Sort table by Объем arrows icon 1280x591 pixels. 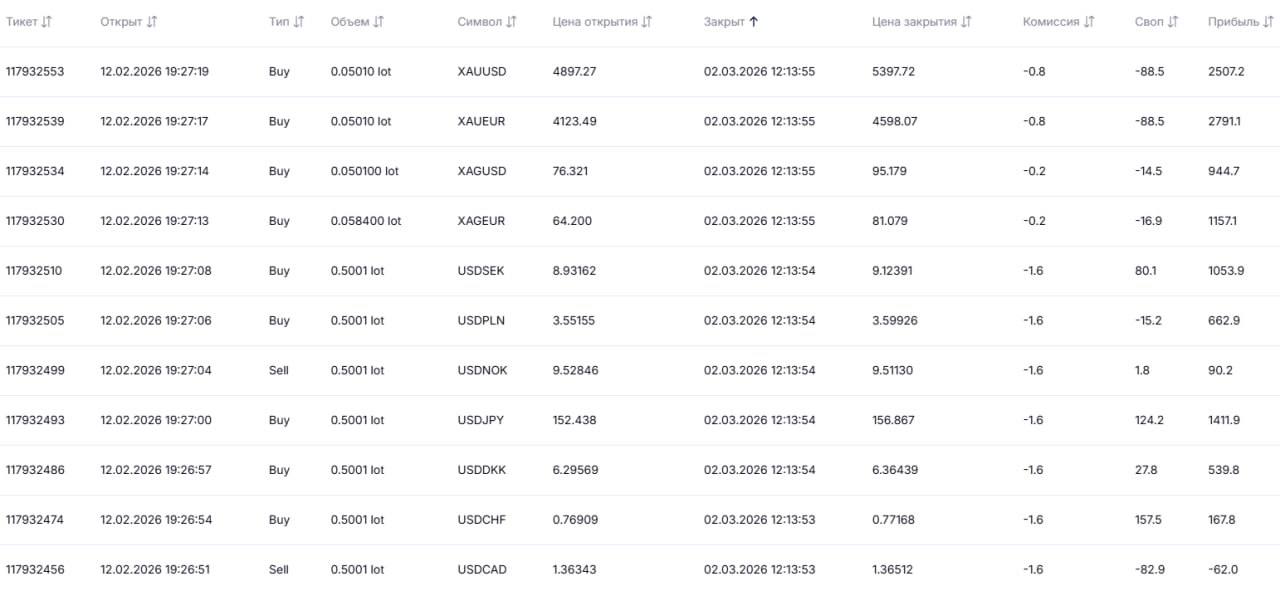[x=378, y=22]
